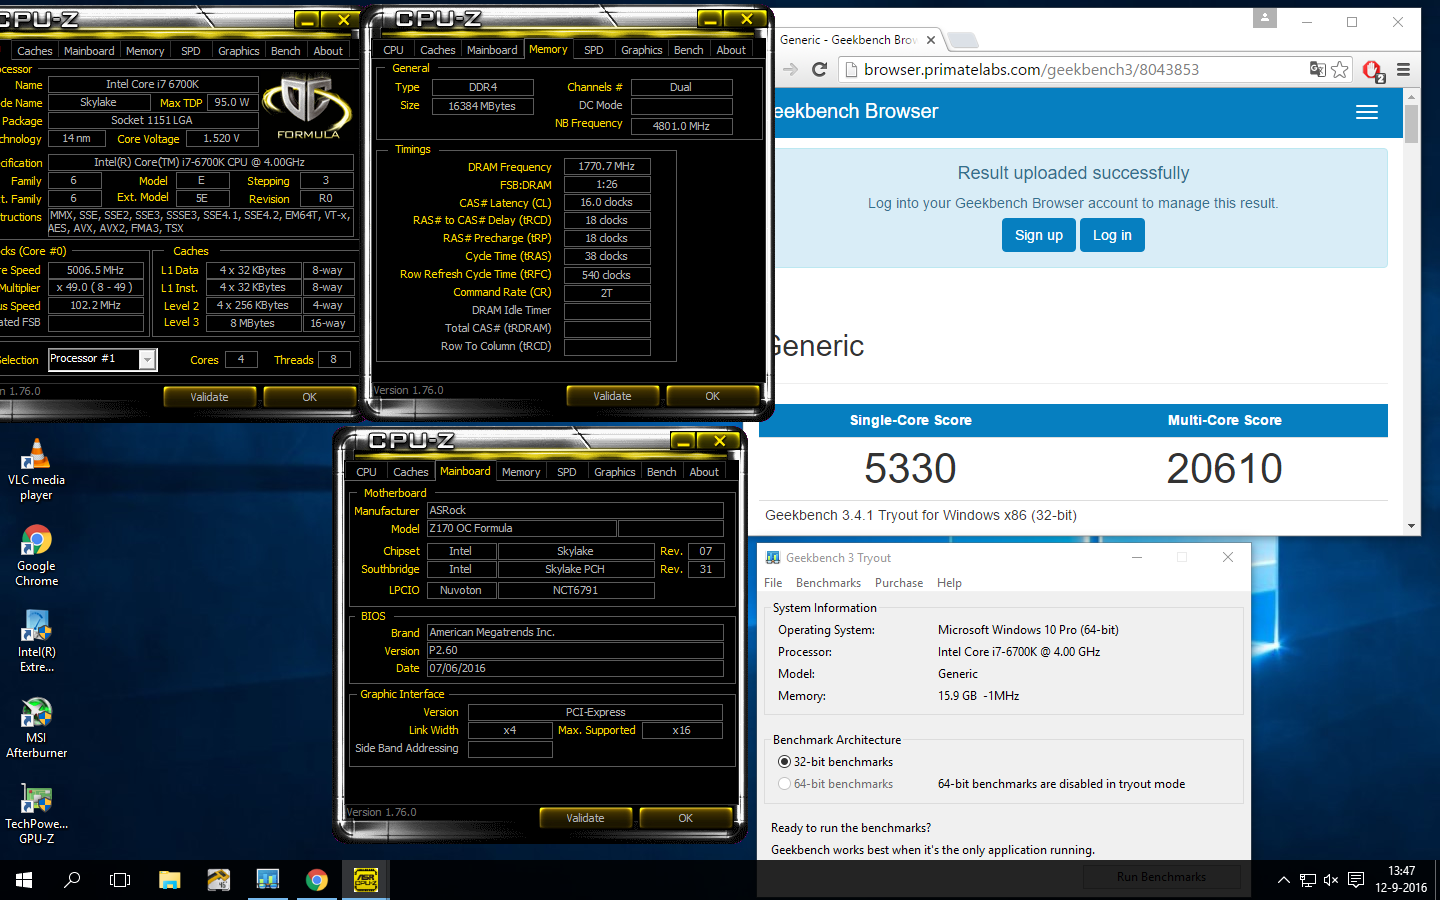Expand hidden system tray icons chevron
1440x900 pixels.
click(x=1283, y=880)
